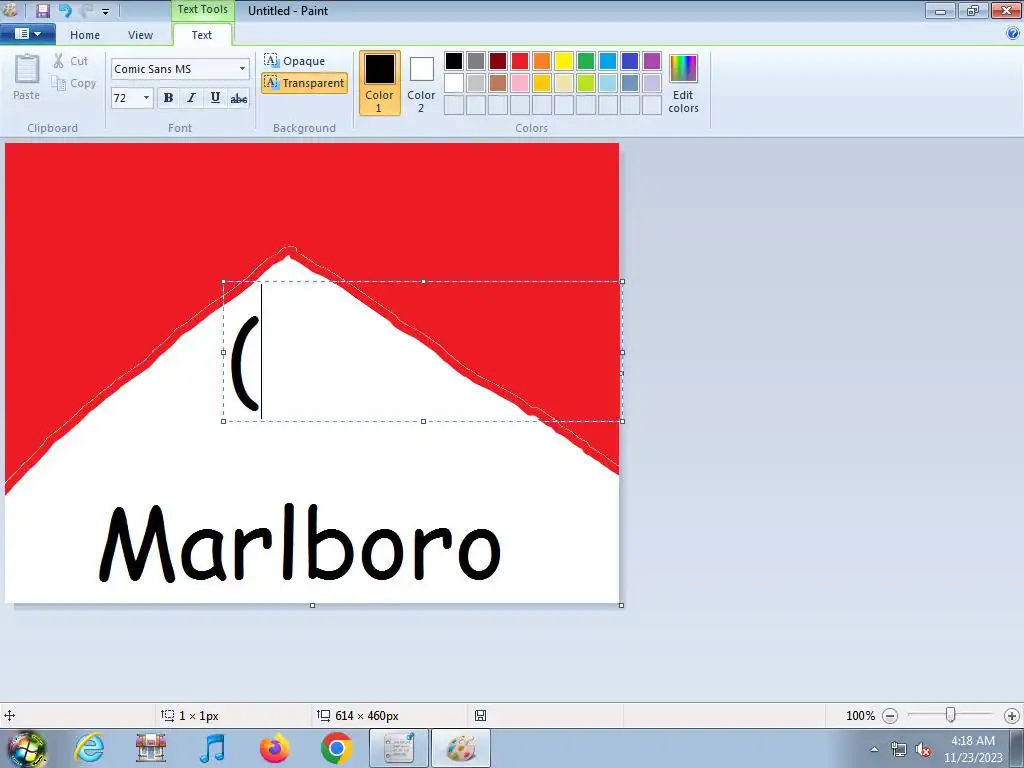This screenshot has height=768, width=1024.
Task: Click the canvas bottom-right resize handle
Action: pyautogui.click(x=621, y=605)
